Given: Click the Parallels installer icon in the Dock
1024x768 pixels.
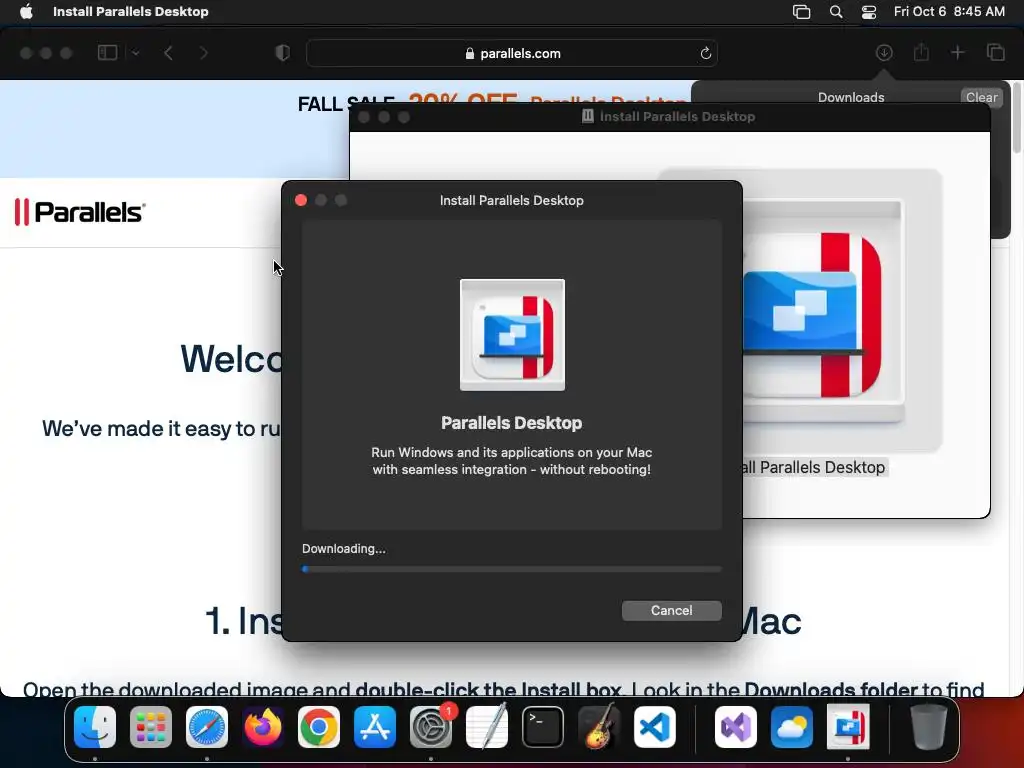Looking at the screenshot, I should (x=848, y=727).
